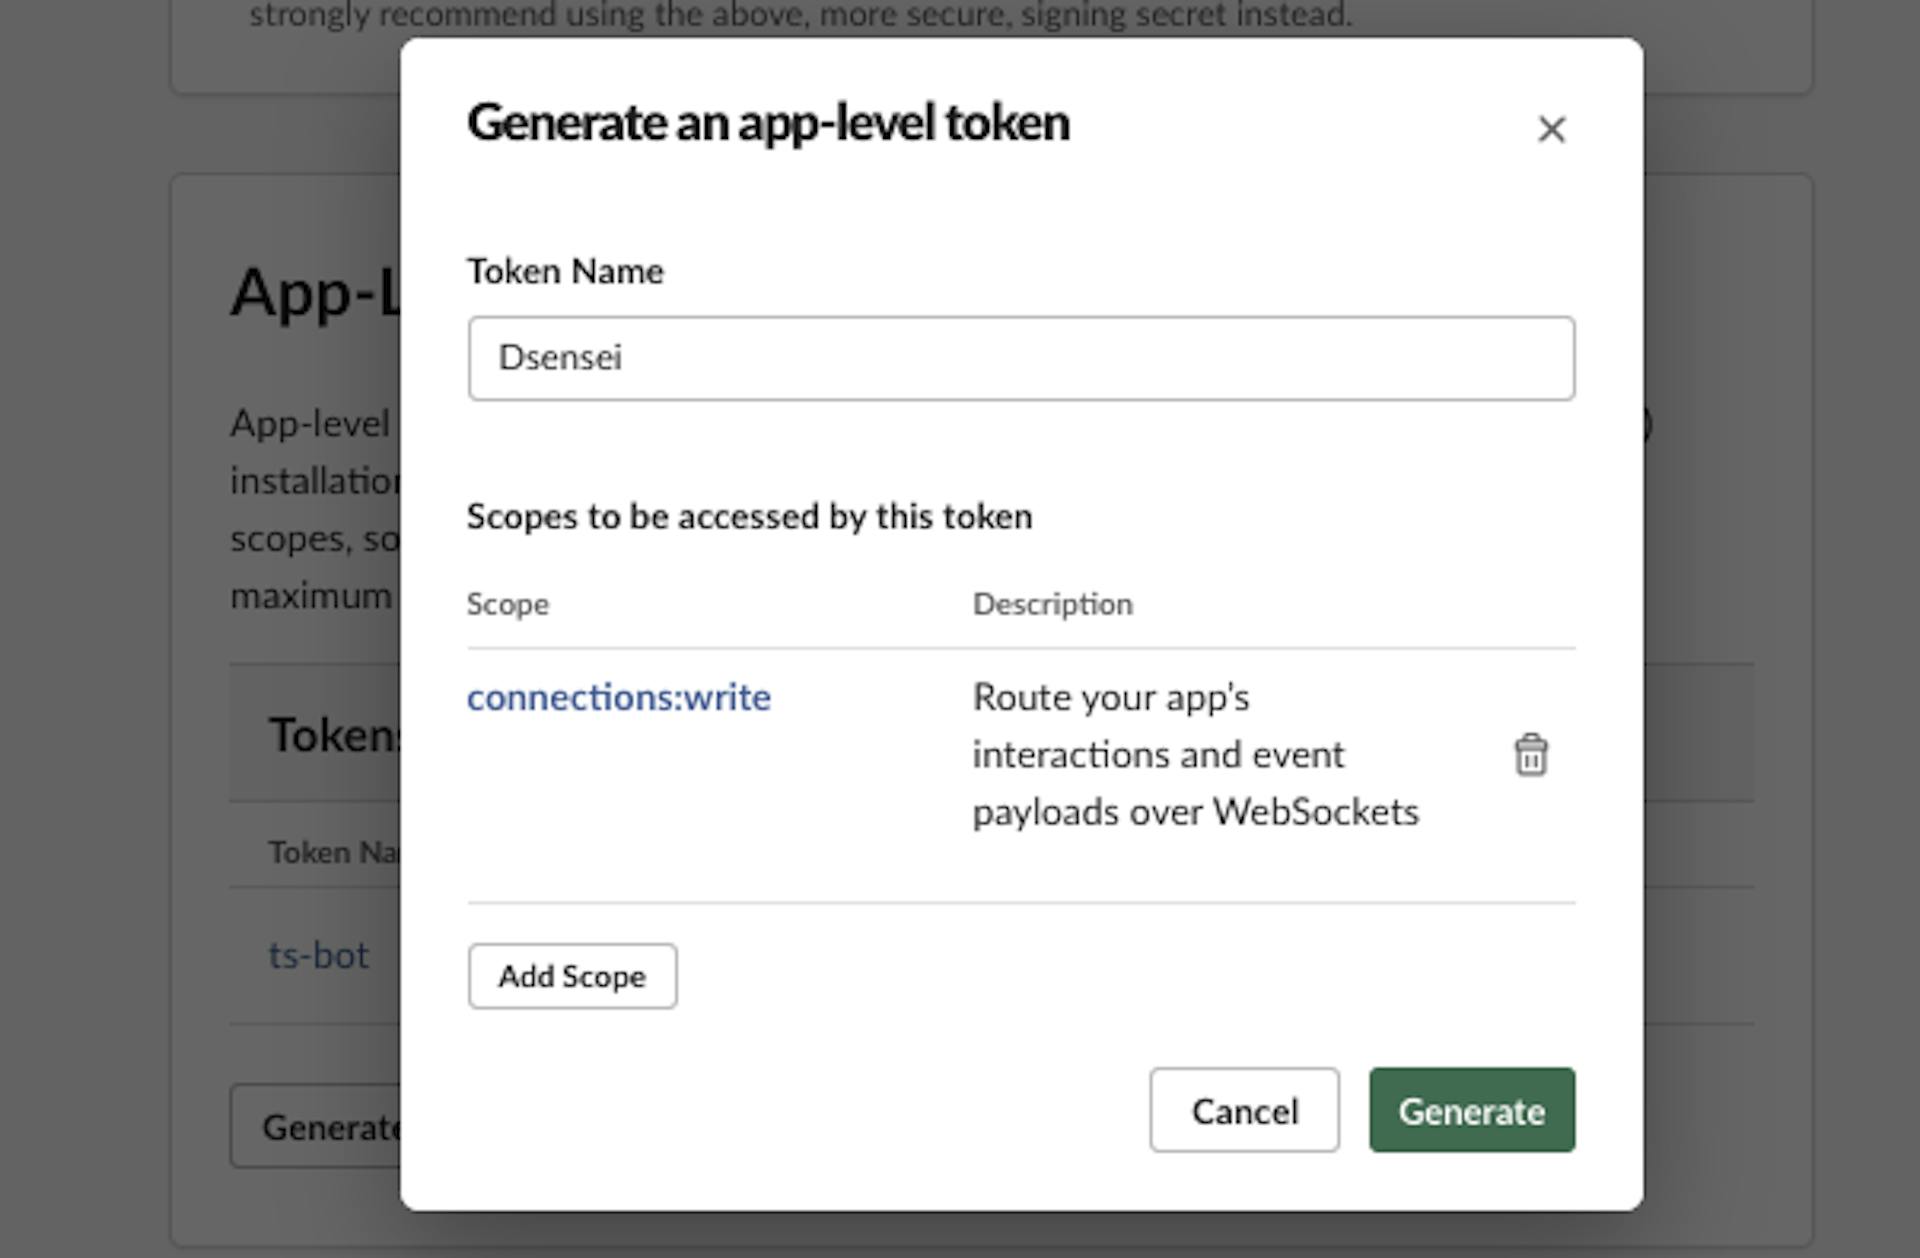Cancel the app-level token dialog
The width and height of the screenshot is (1920, 1258).
(x=1243, y=1110)
